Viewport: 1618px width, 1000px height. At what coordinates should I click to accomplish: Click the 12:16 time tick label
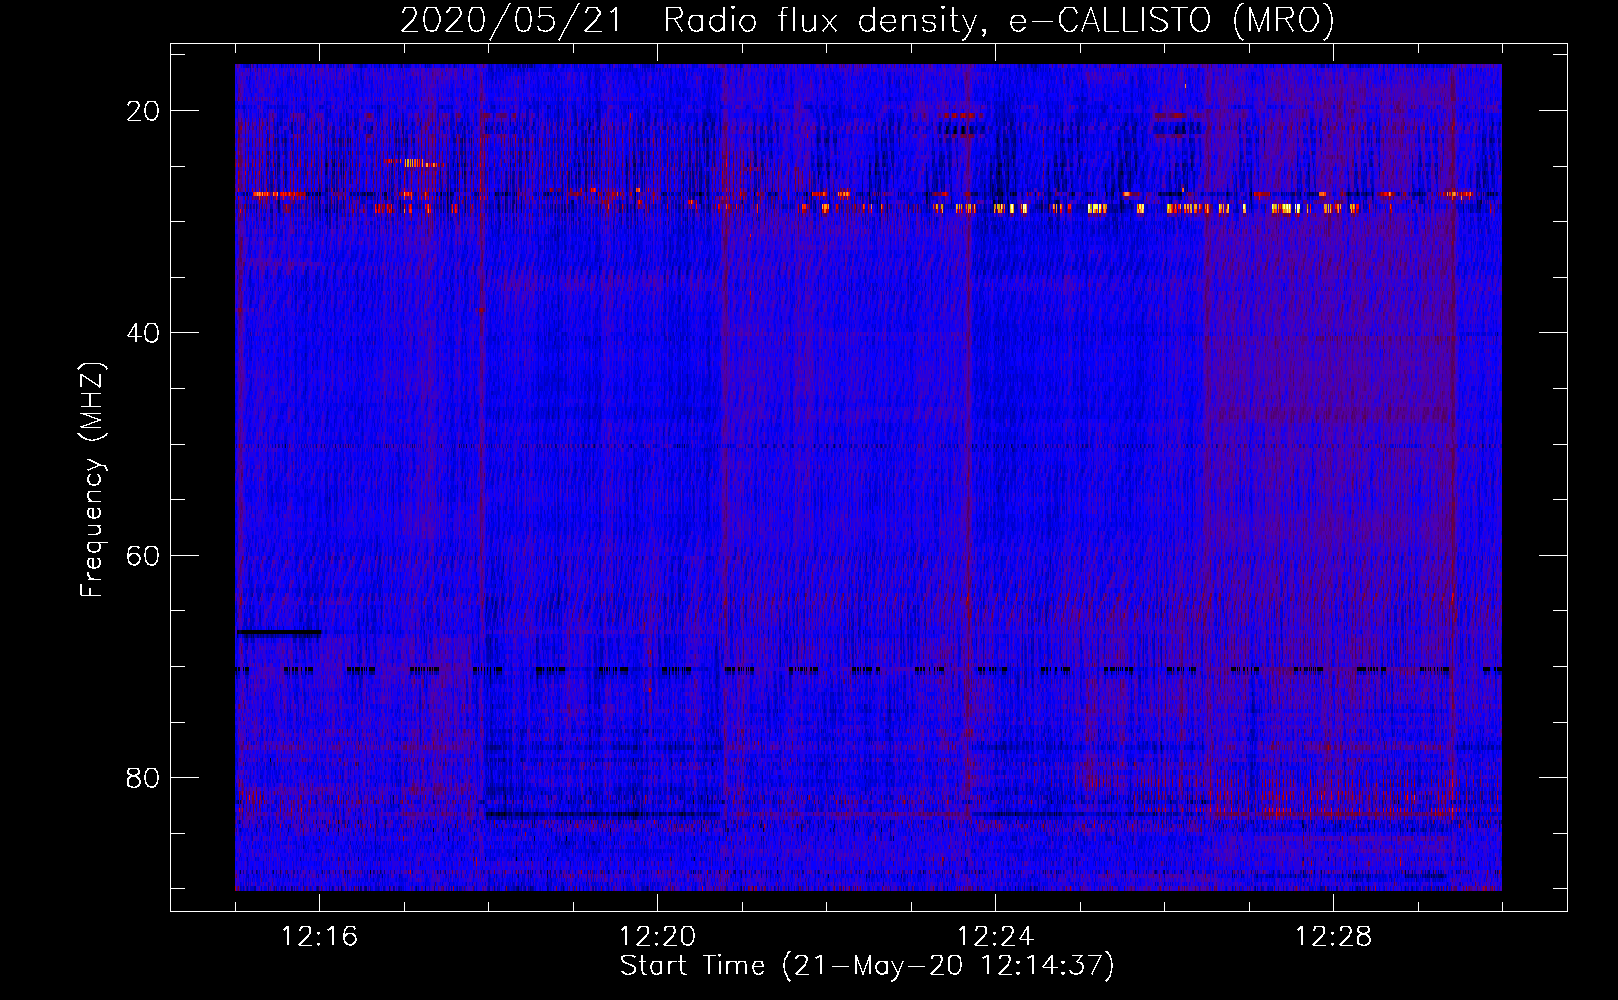(320, 937)
